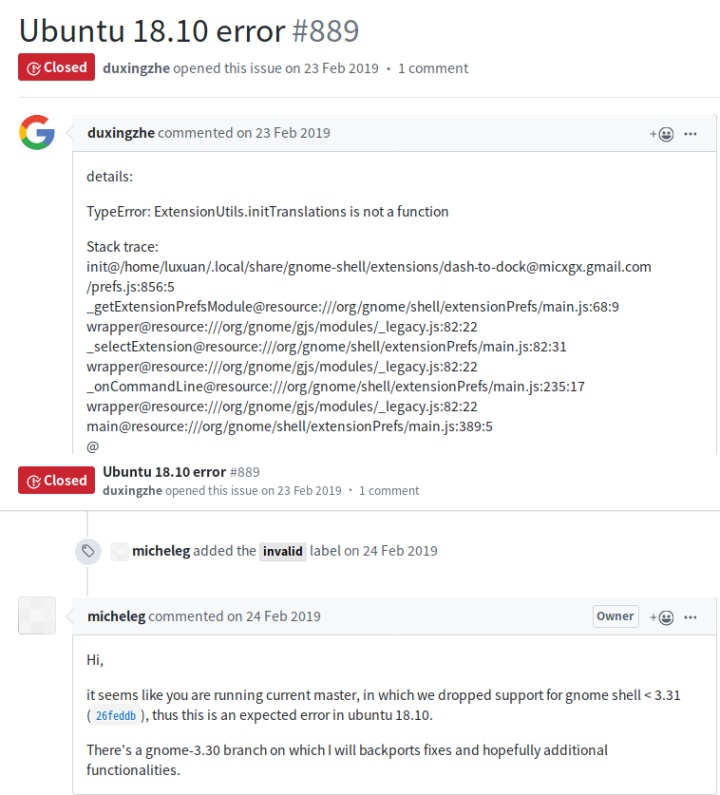Click the Owner badge on micheleg's comment
The image size is (720, 795).
615,616
